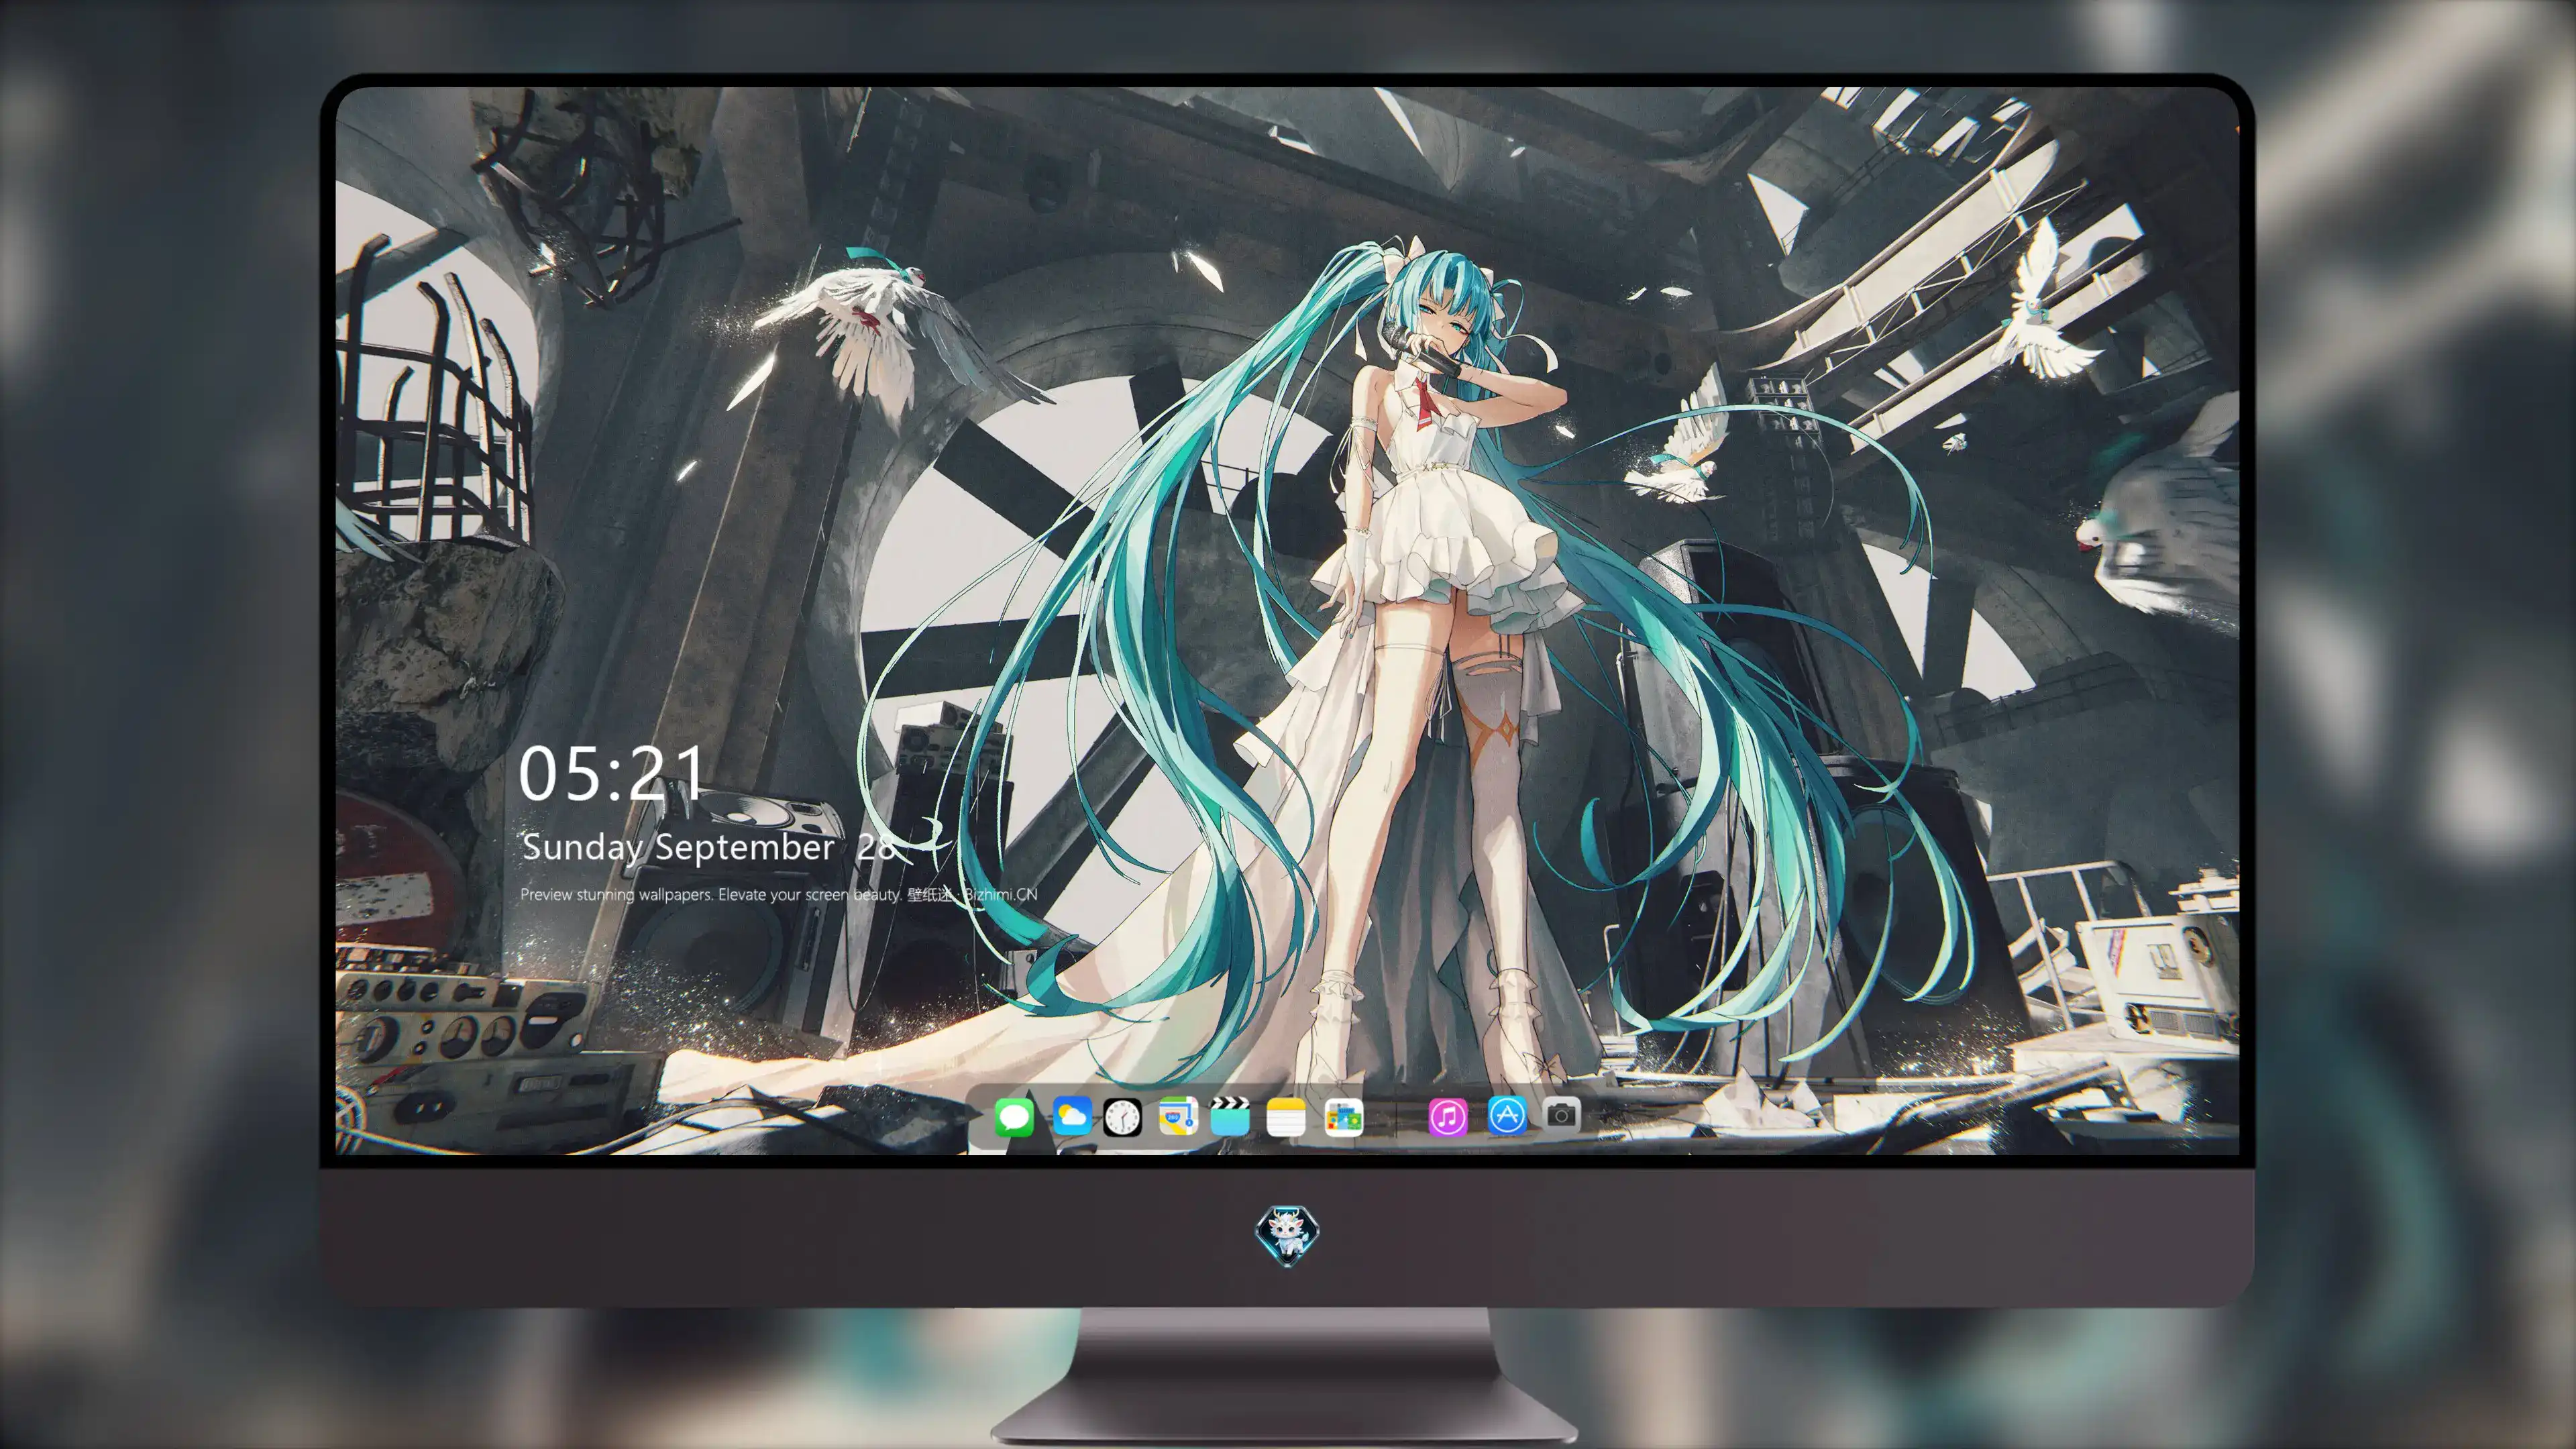Image resolution: width=2576 pixels, height=1449 pixels.
Task: Click the hexagonal mascot logo on monitor chin
Action: point(1287,1235)
